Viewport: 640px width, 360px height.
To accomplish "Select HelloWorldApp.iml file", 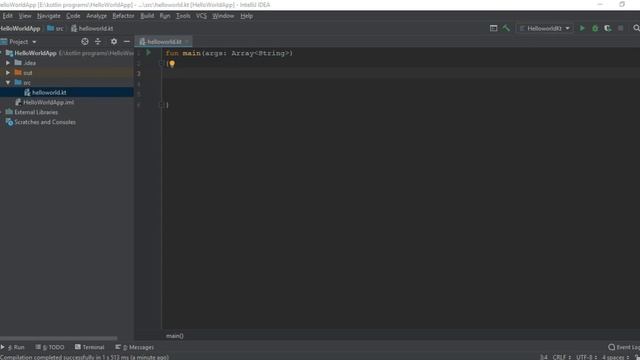I will pos(49,102).
